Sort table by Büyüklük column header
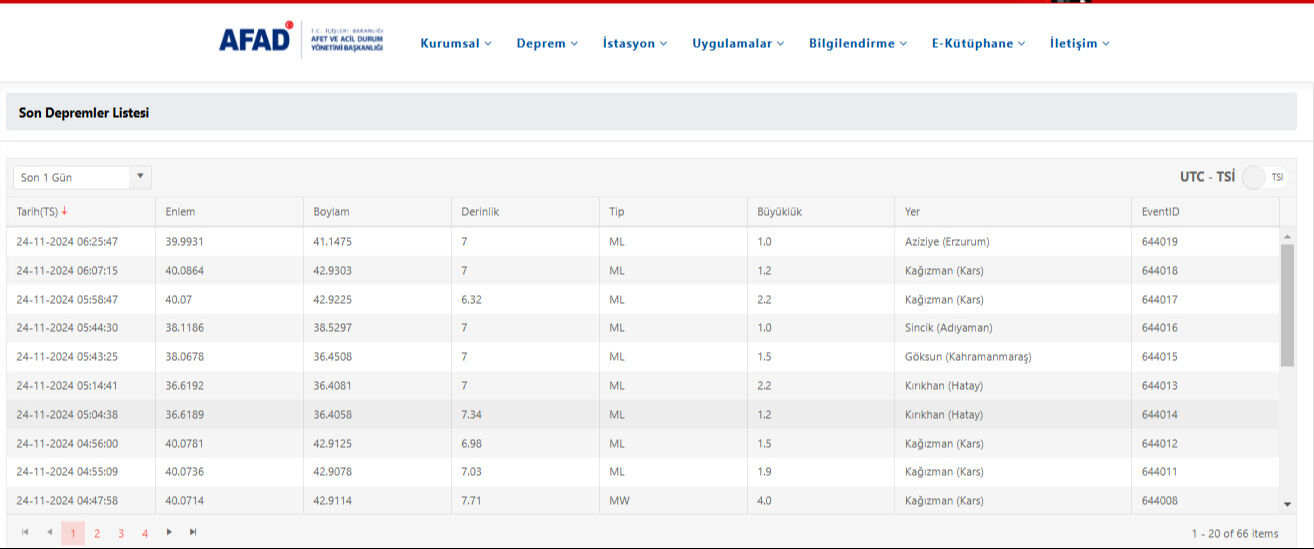Image resolution: width=1314 pixels, height=549 pixels. point(780,212)
